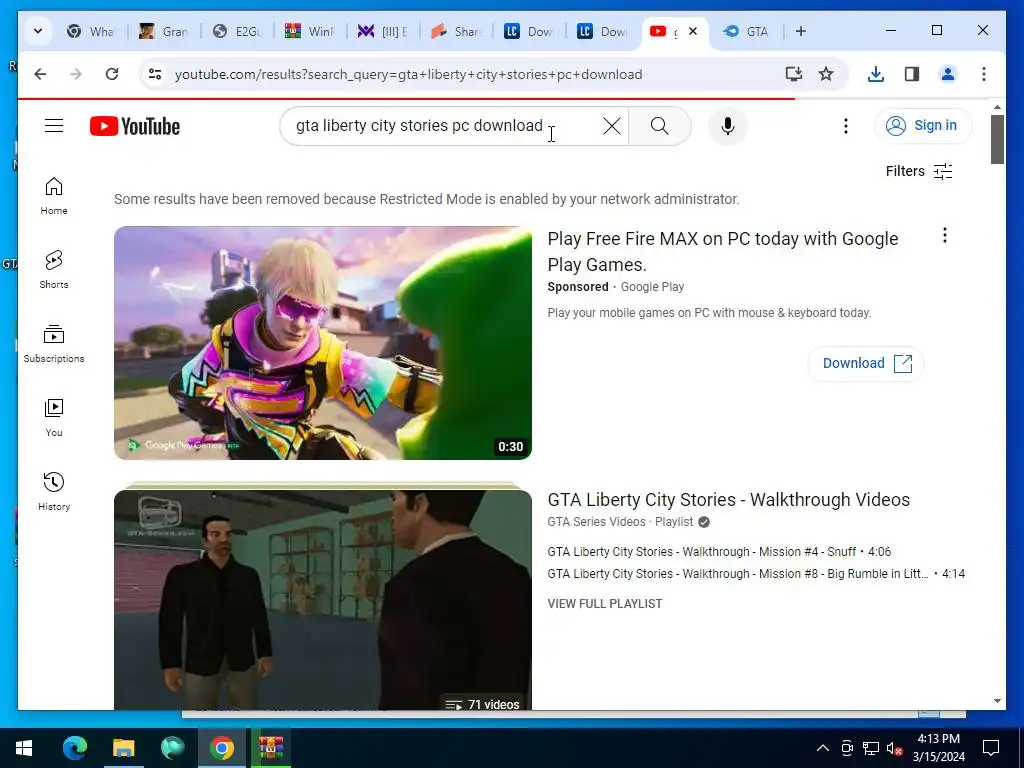Screen dimensions: 1024x768
Task: Open GTA Liberty City Stories - Walkthrough Videos title
Action: pyautogui.click(x=728, y=500)
